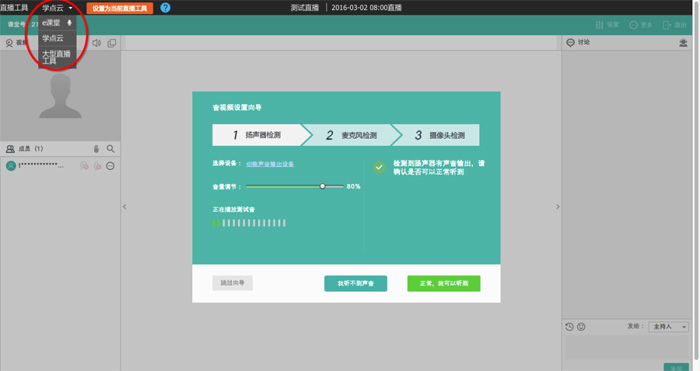The image size is (700, 371).
Task: Click the discussion chat bubble icon
Action: coord(570,42)
